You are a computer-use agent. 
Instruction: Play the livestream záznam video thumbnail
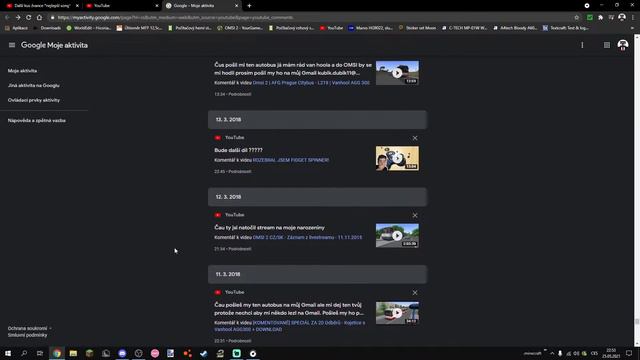397,236
